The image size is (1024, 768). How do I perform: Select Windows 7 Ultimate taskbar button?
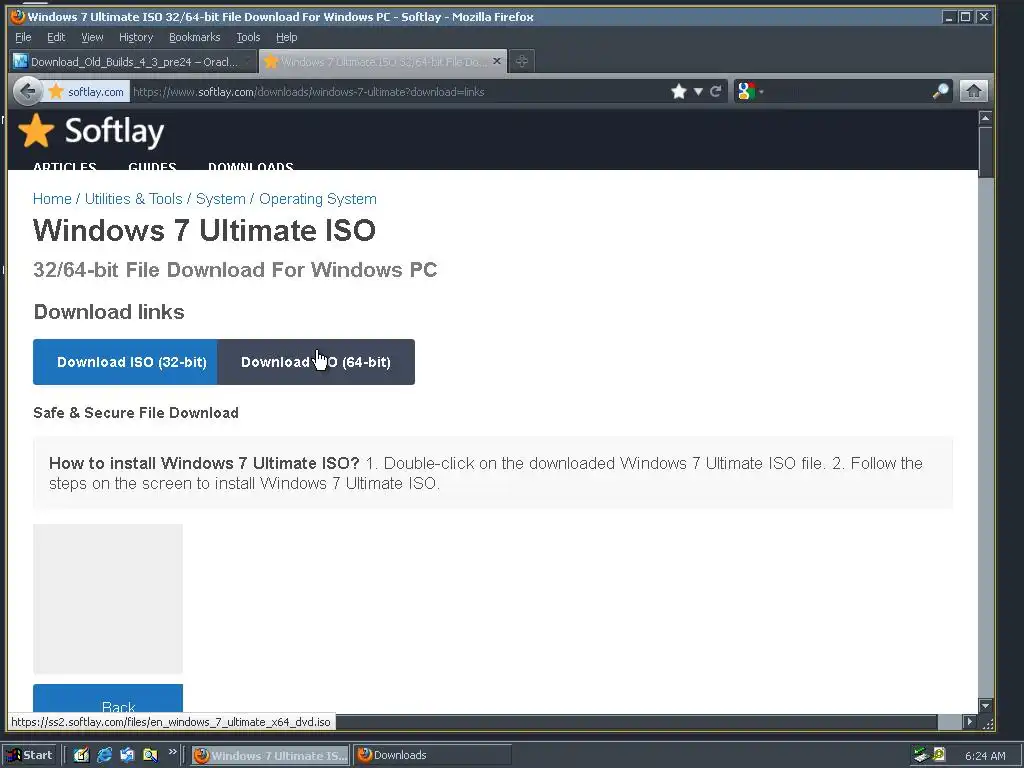(271, 756)
